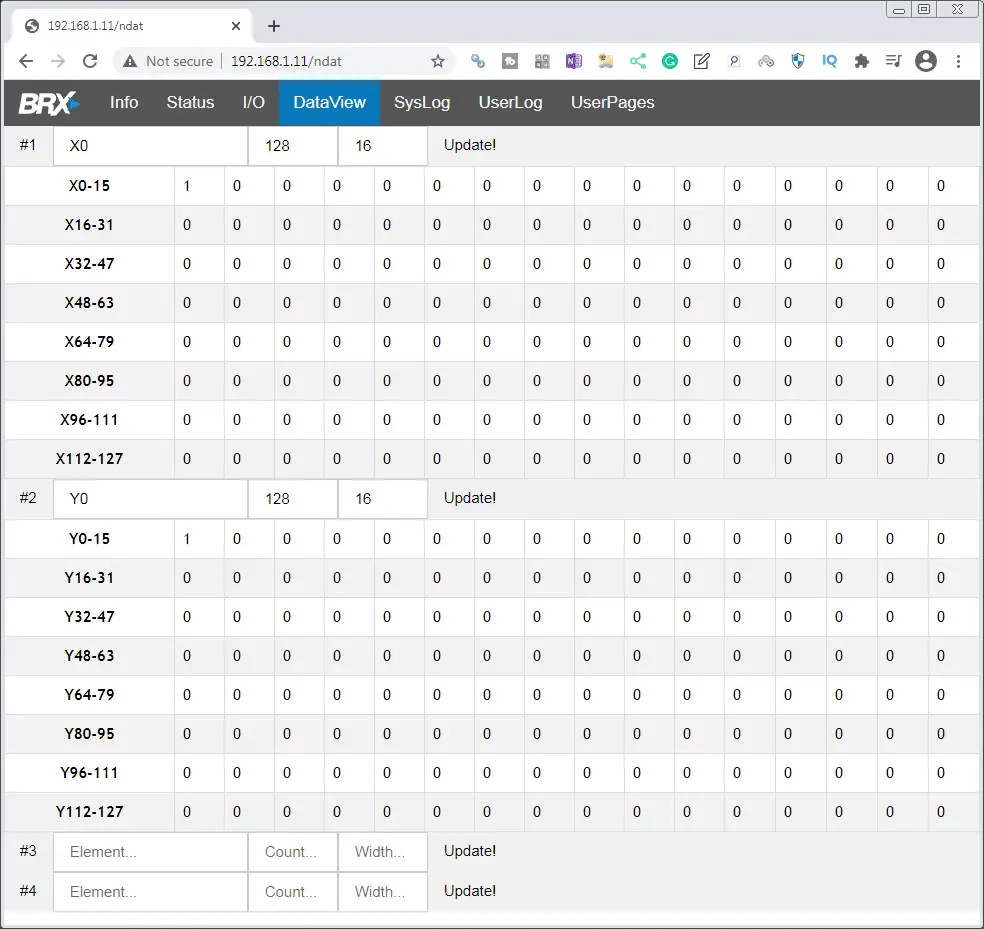
Task: Open the green share extension
Action: (638, 61)
